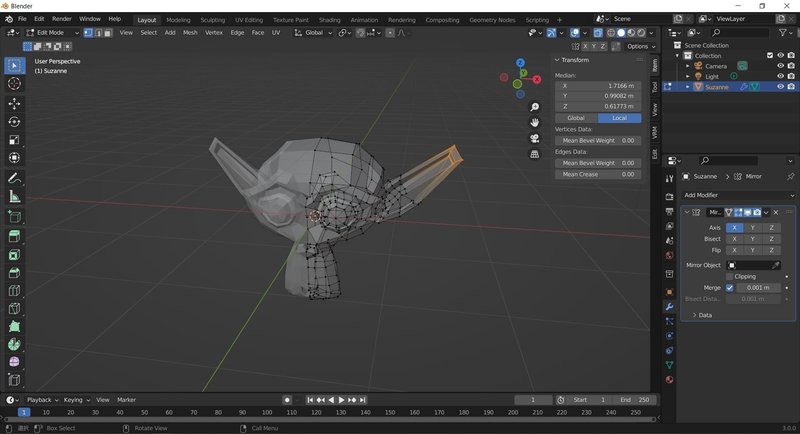800x434 pixels.
Task: Open the Playback dropdown in the timeline
Action: coord(42,400)
